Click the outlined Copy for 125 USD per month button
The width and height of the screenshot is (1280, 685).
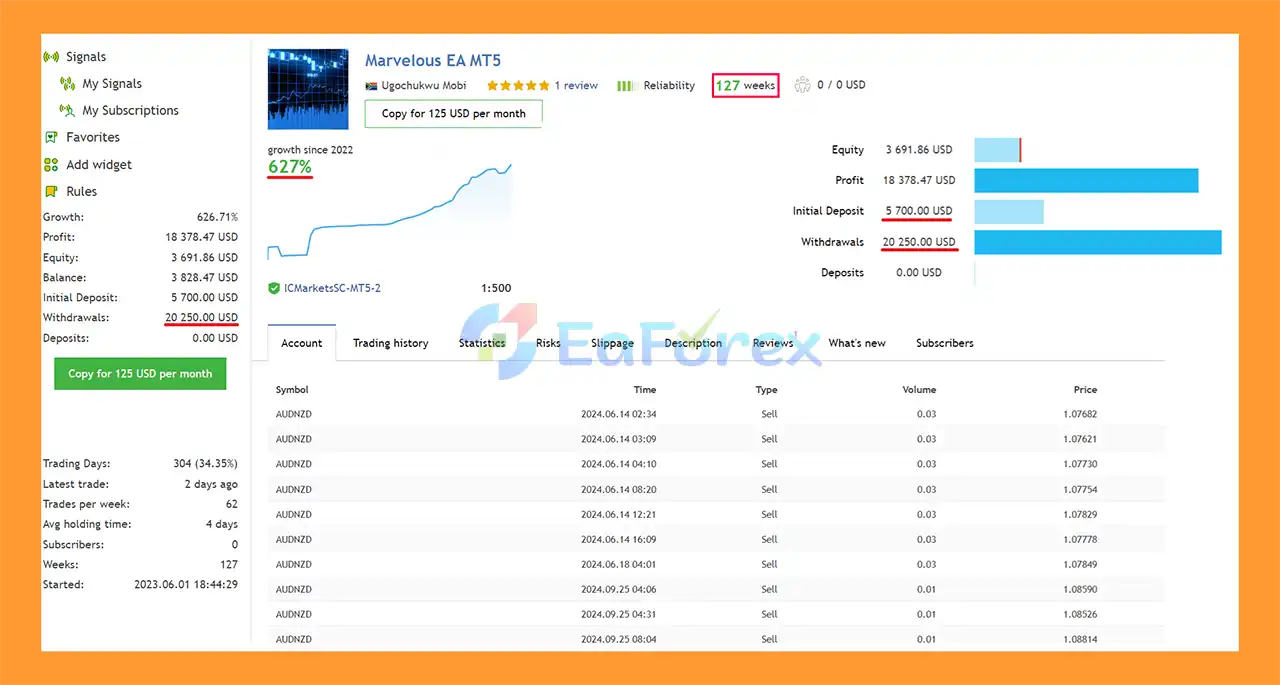(x=454, y=114)
